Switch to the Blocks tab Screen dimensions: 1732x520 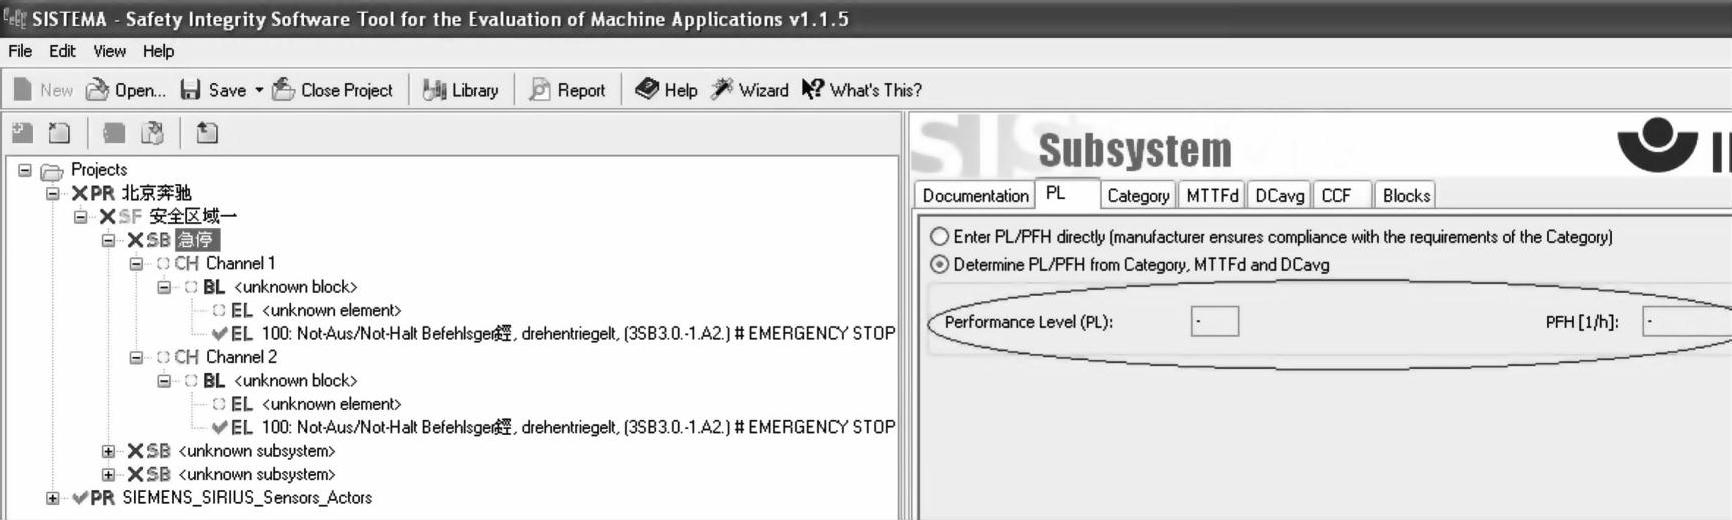pyautogui.click(x=1405, y=195)
